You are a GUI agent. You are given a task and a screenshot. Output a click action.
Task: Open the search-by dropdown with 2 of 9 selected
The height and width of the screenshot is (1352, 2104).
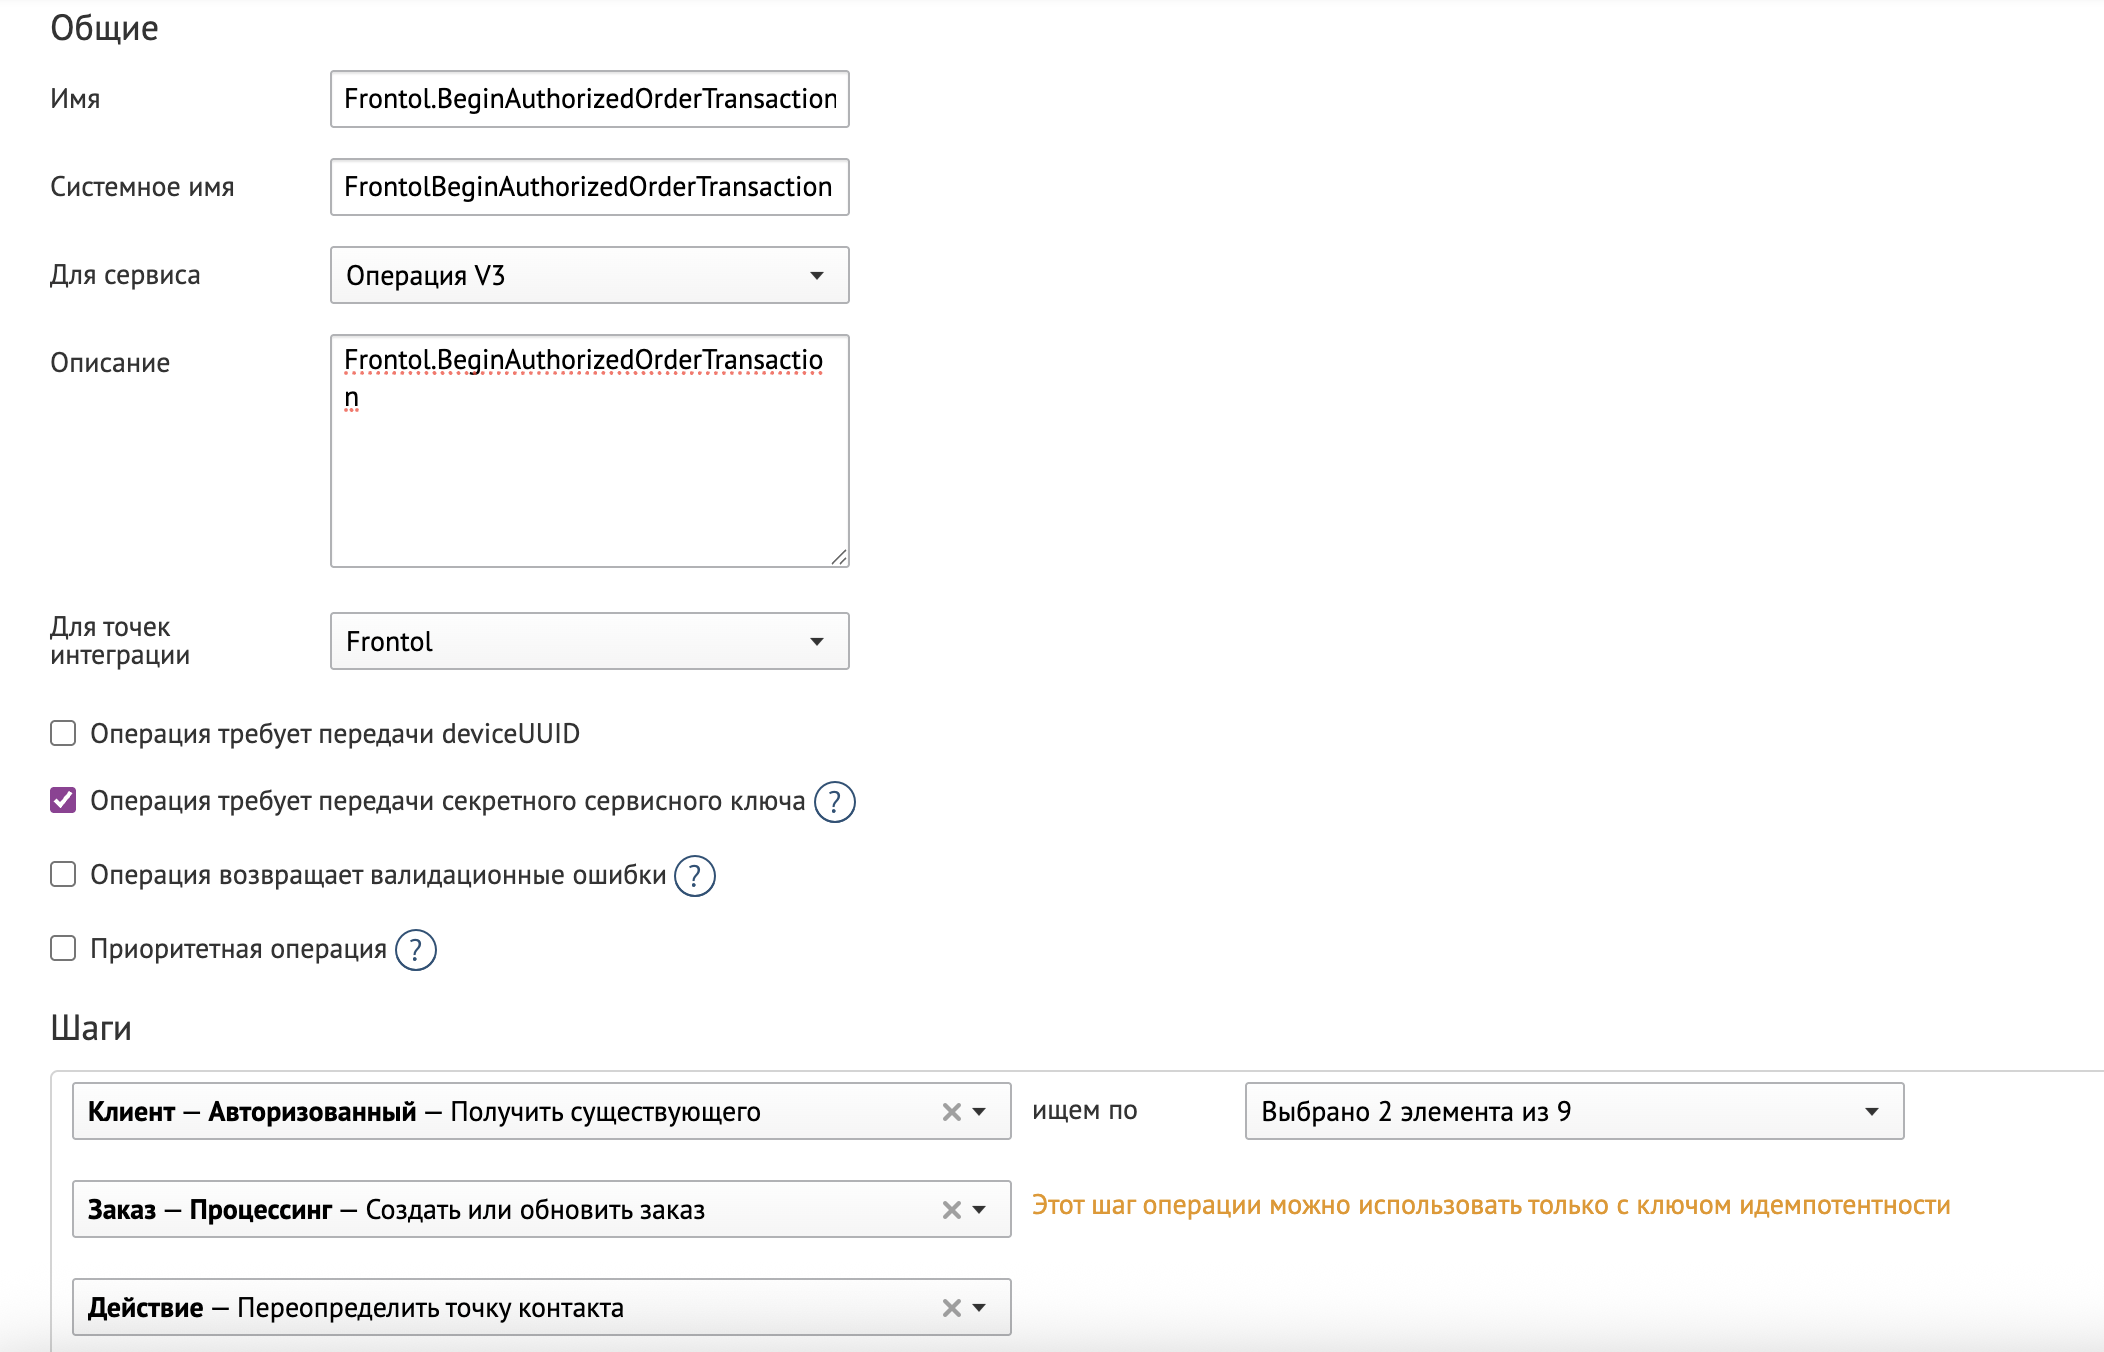[x=1573, y=1111]
